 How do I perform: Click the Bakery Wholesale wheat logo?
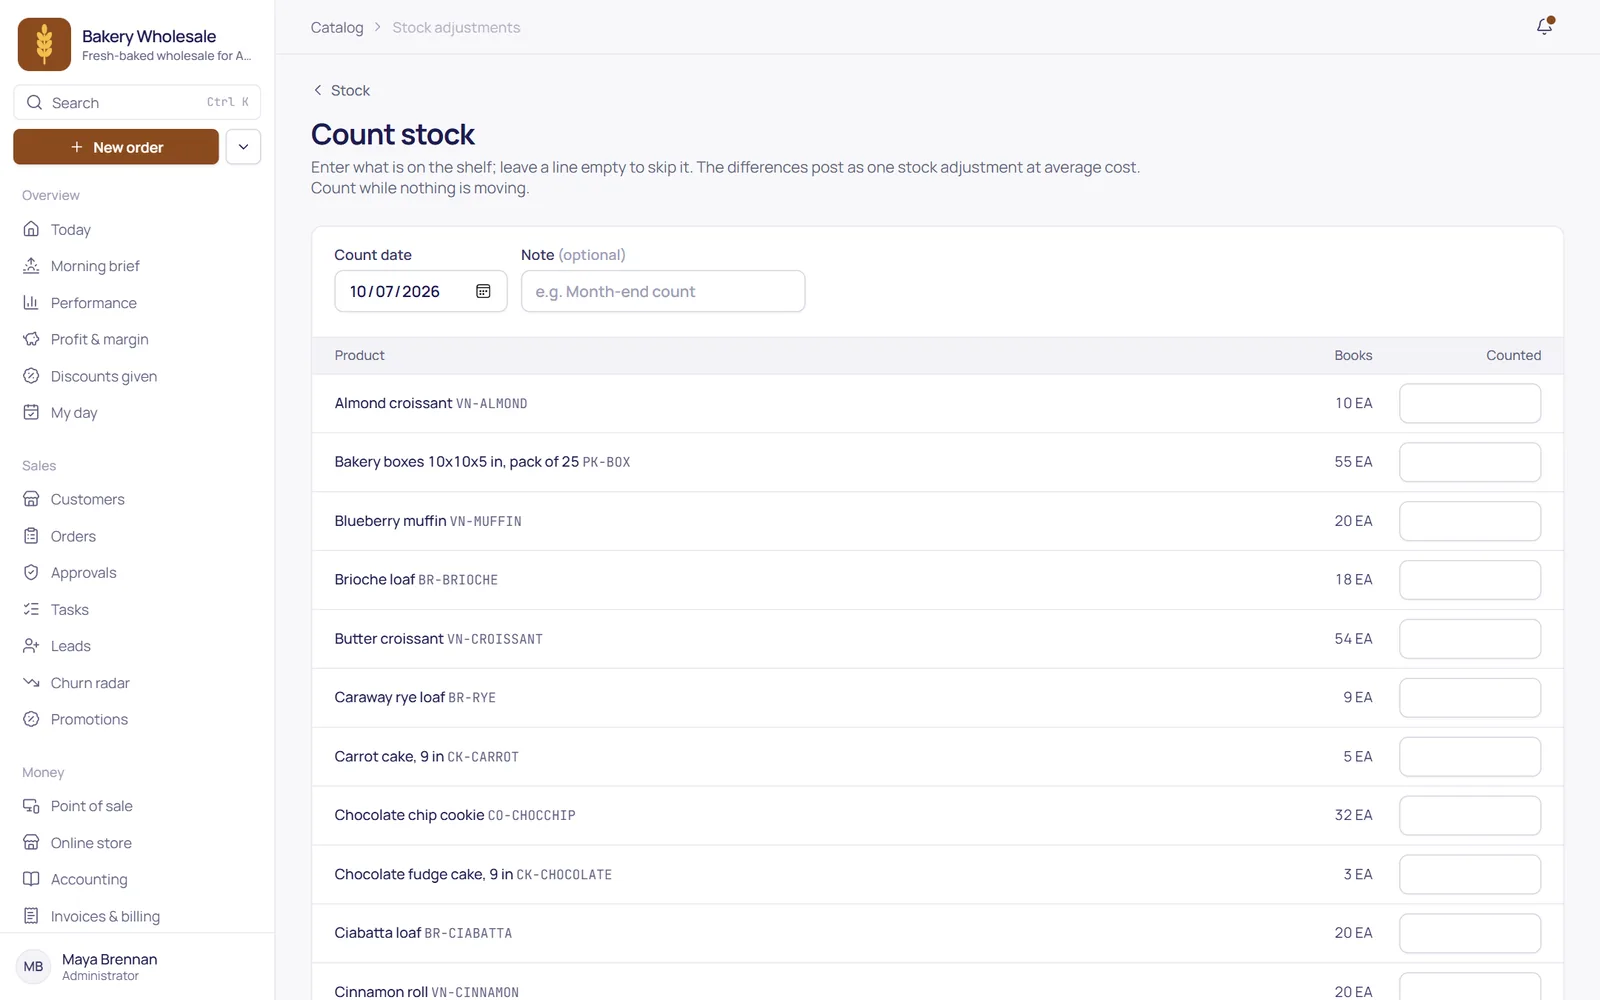click(44, 44)
